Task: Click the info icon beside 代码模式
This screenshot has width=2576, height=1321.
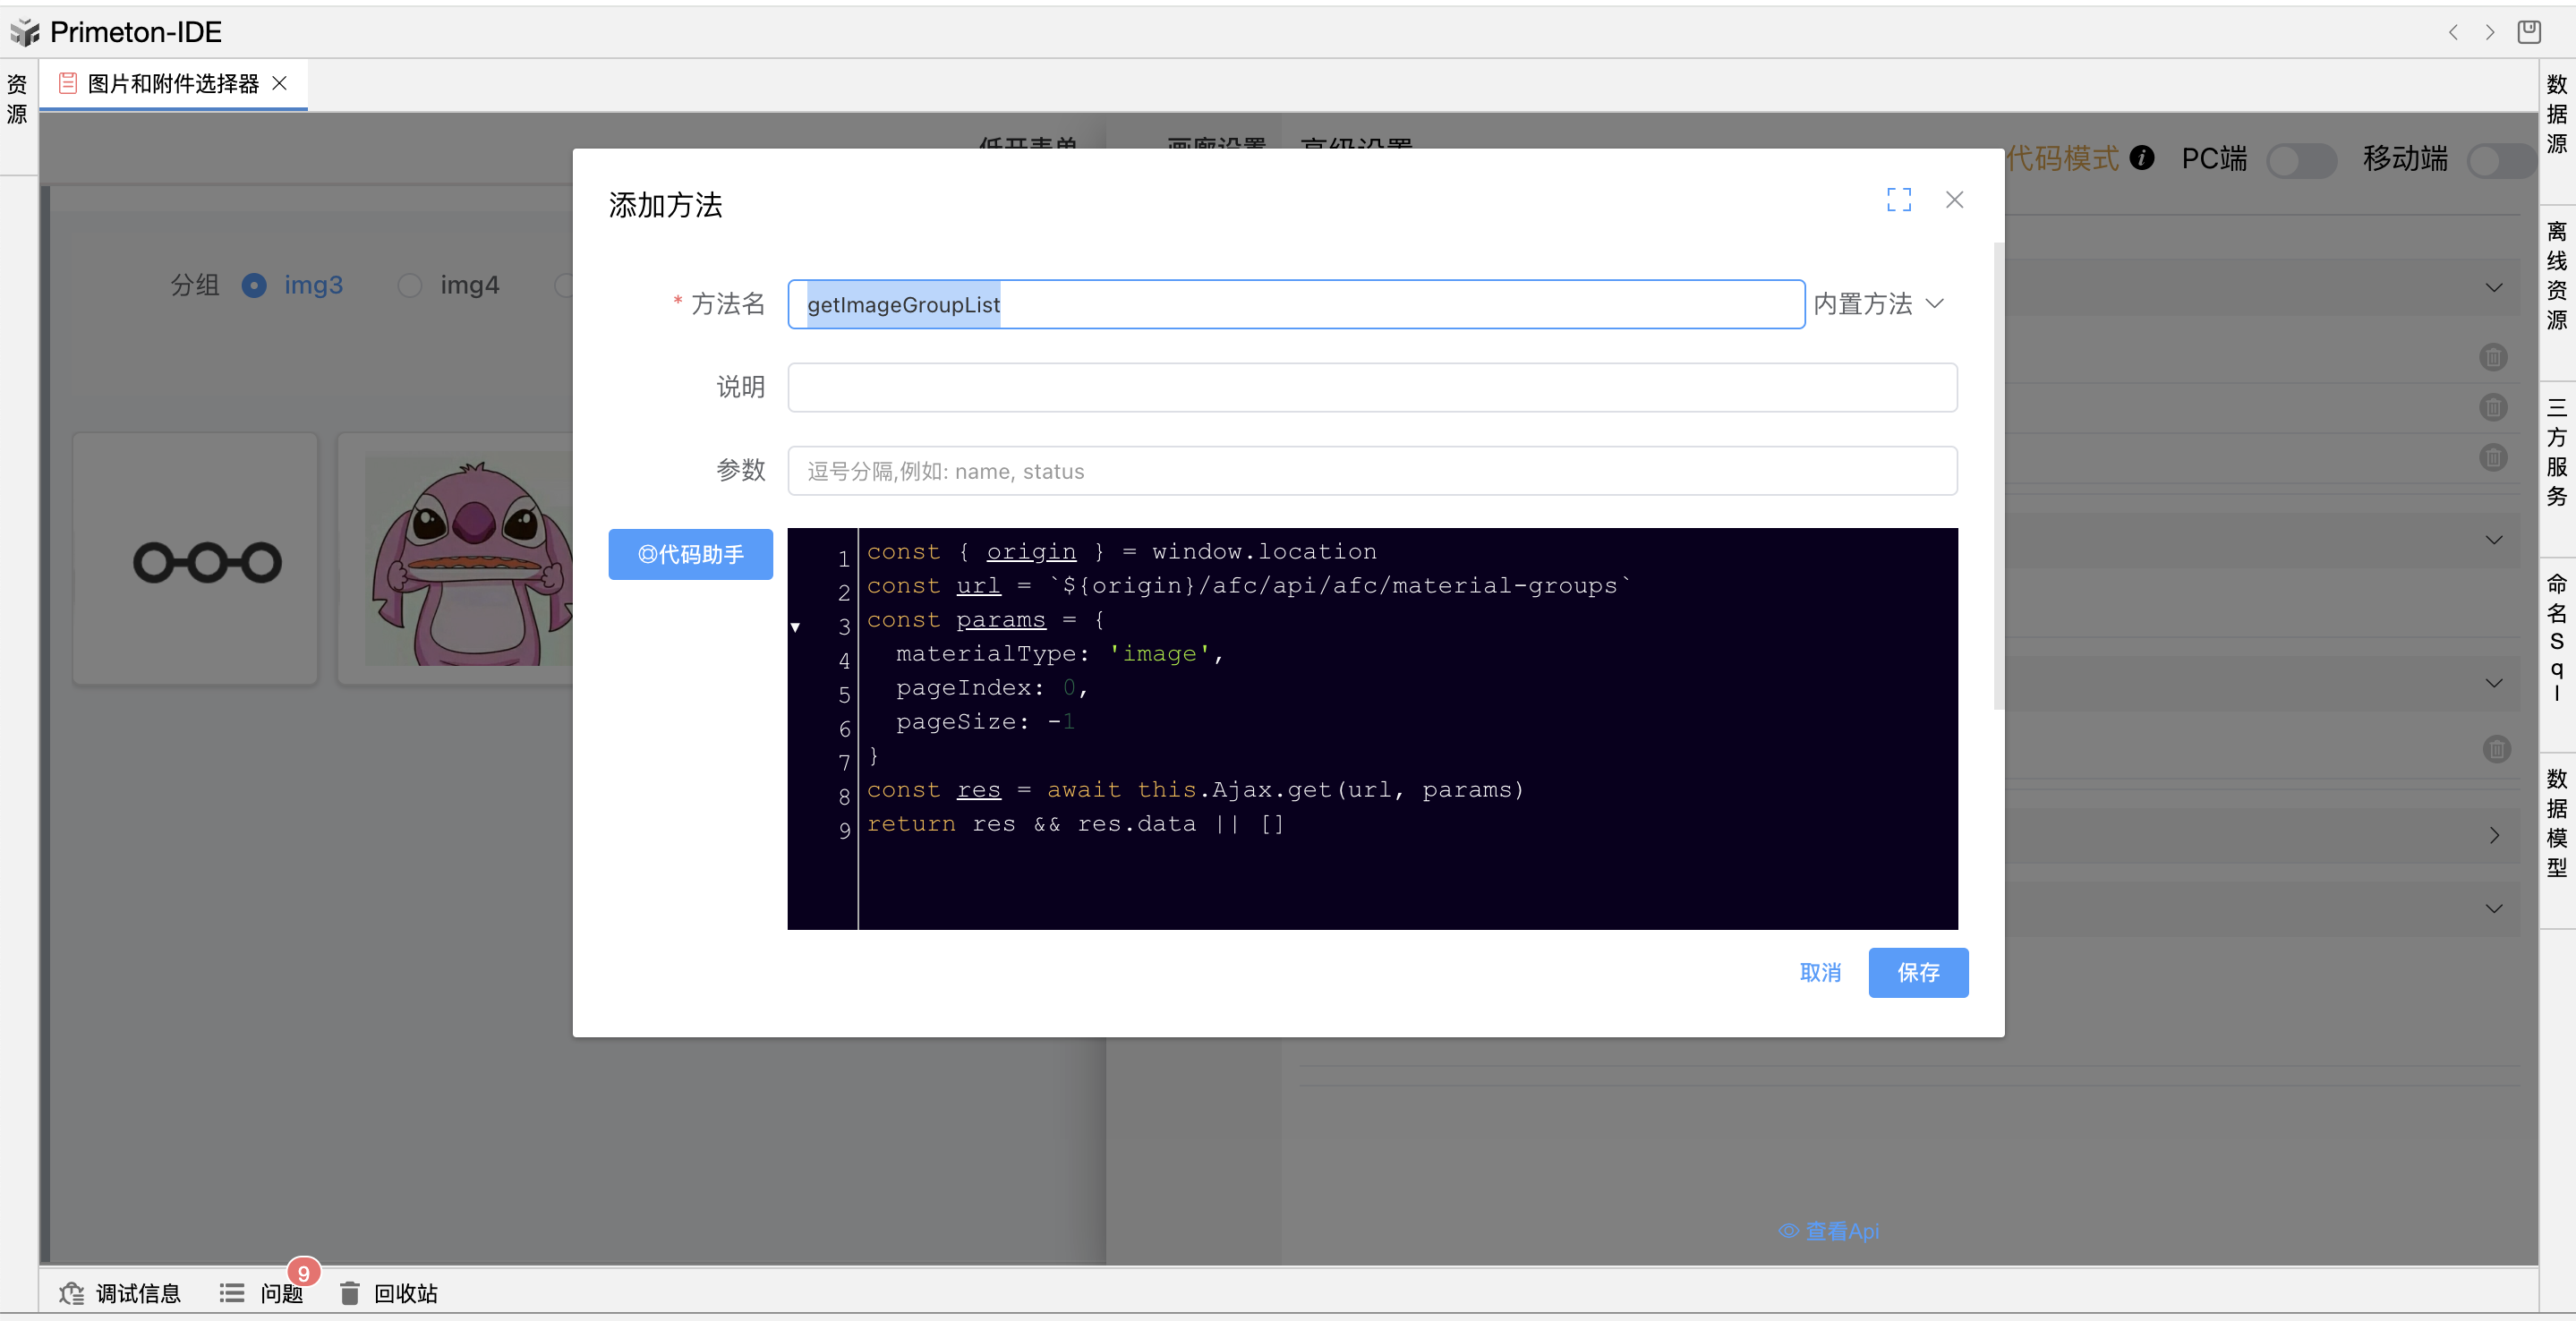Action: point(2141,158)
